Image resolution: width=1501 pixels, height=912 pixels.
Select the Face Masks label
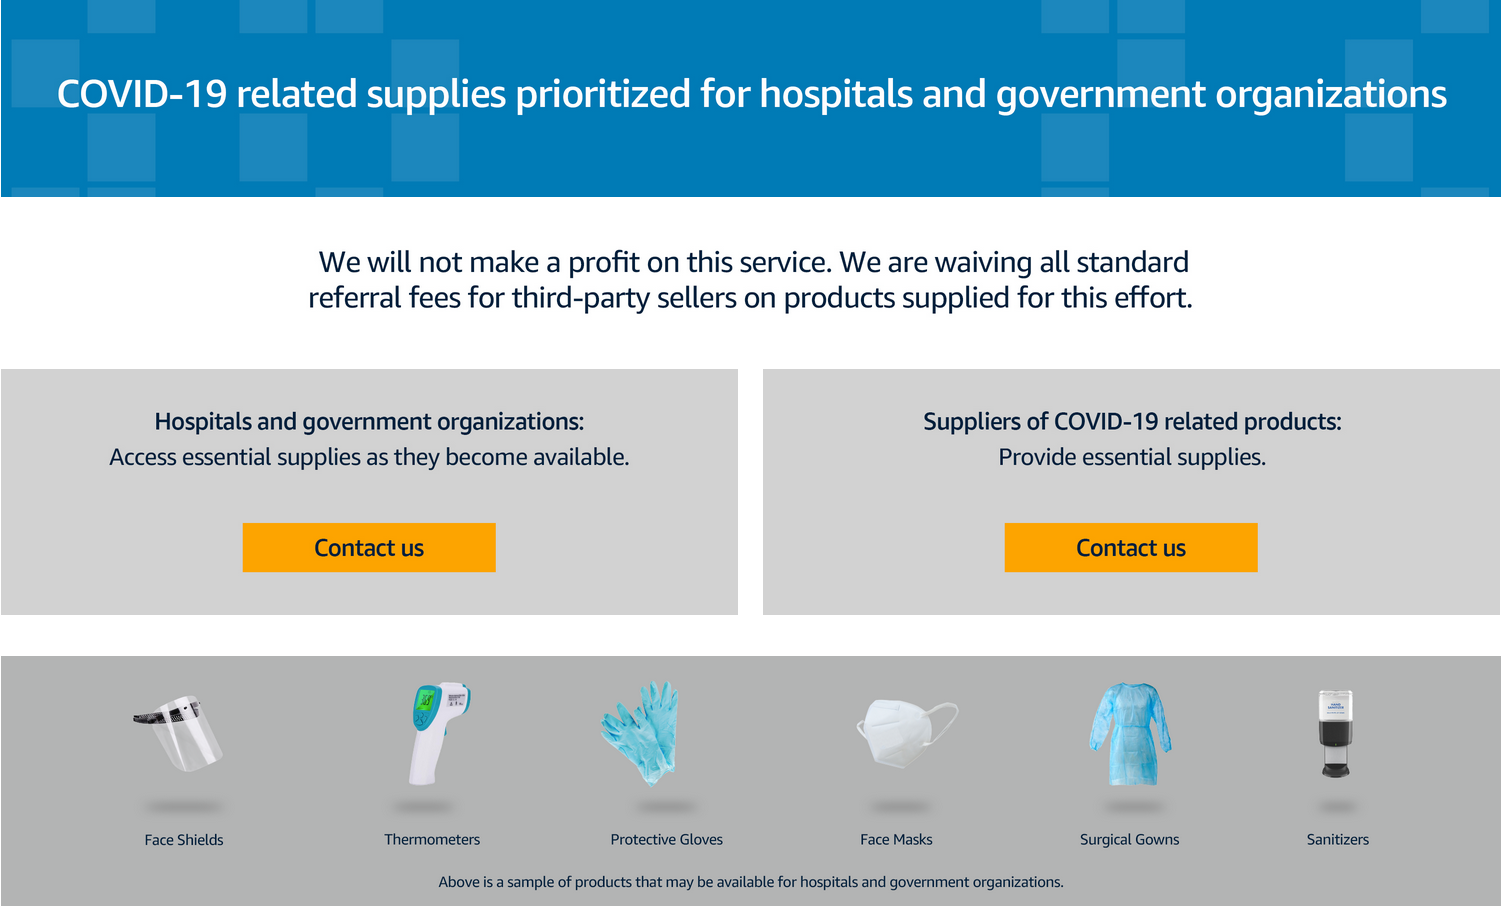[896, 840]
